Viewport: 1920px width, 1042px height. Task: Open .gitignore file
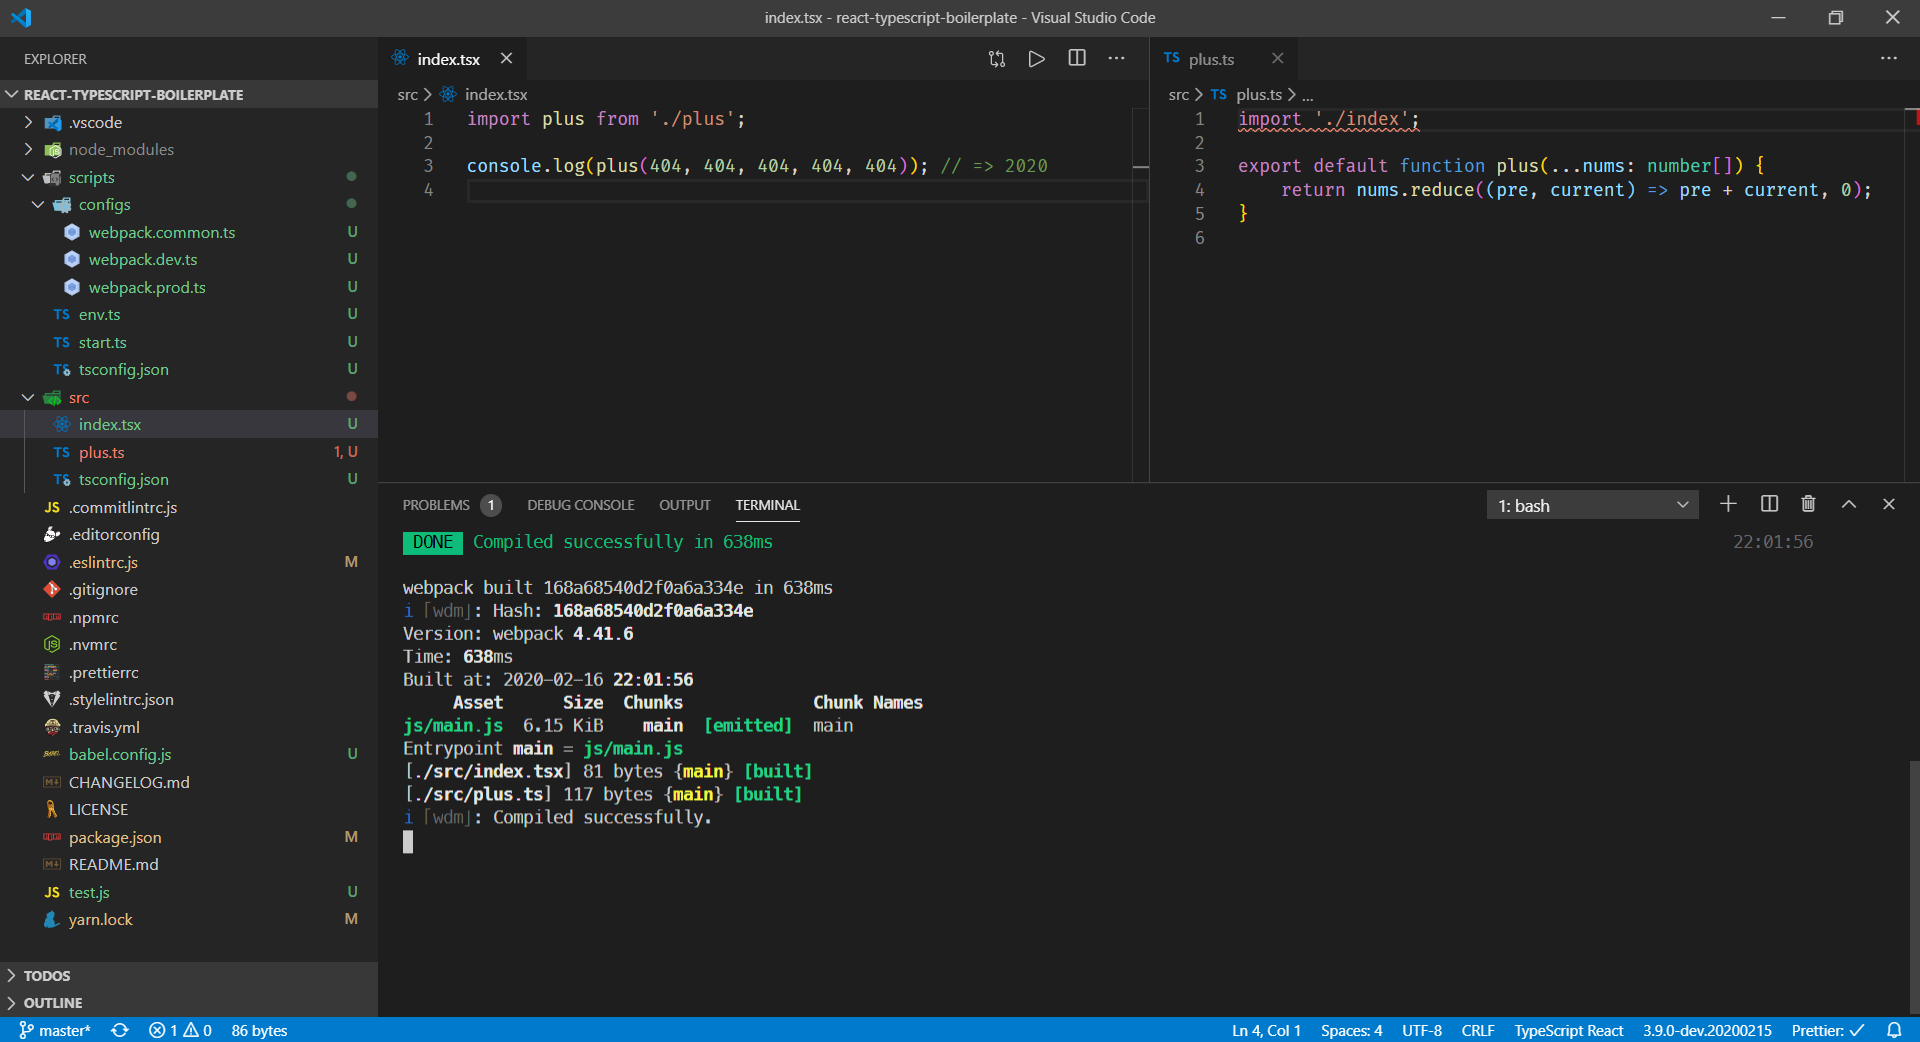click(x=189, y=589)
